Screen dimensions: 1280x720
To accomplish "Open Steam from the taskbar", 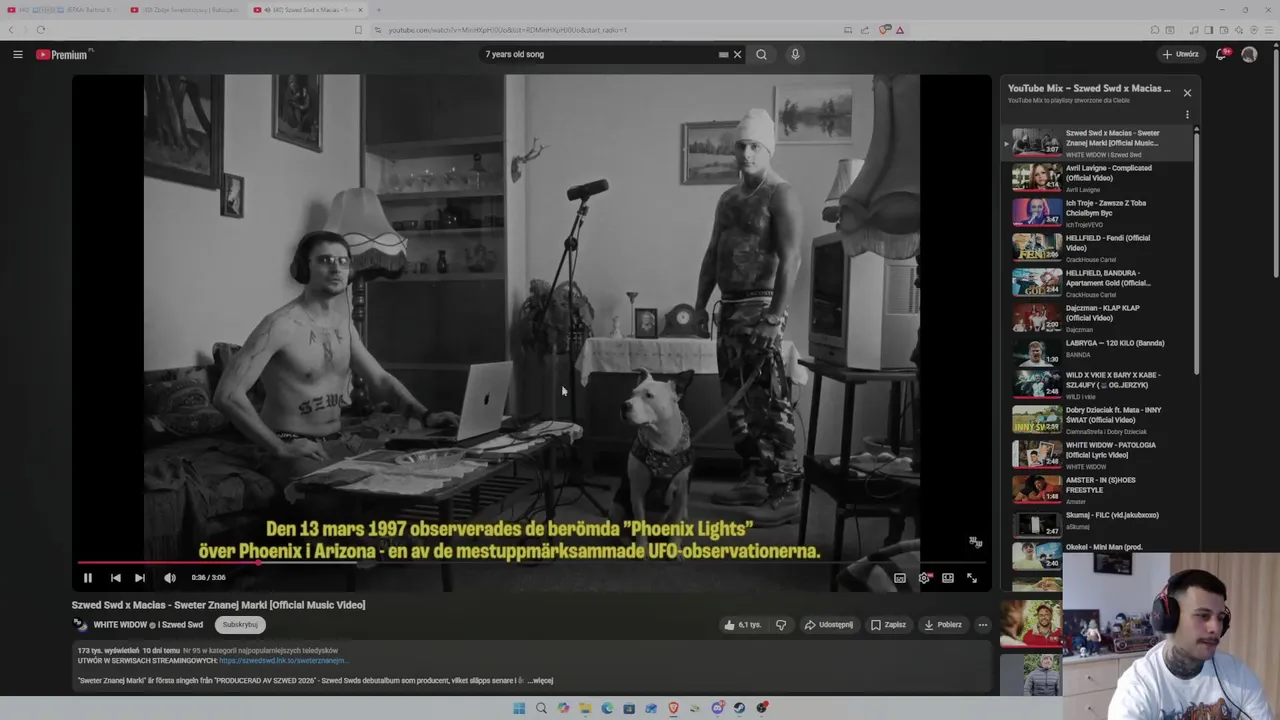I will pyautogui.click(x=739, y=708).
